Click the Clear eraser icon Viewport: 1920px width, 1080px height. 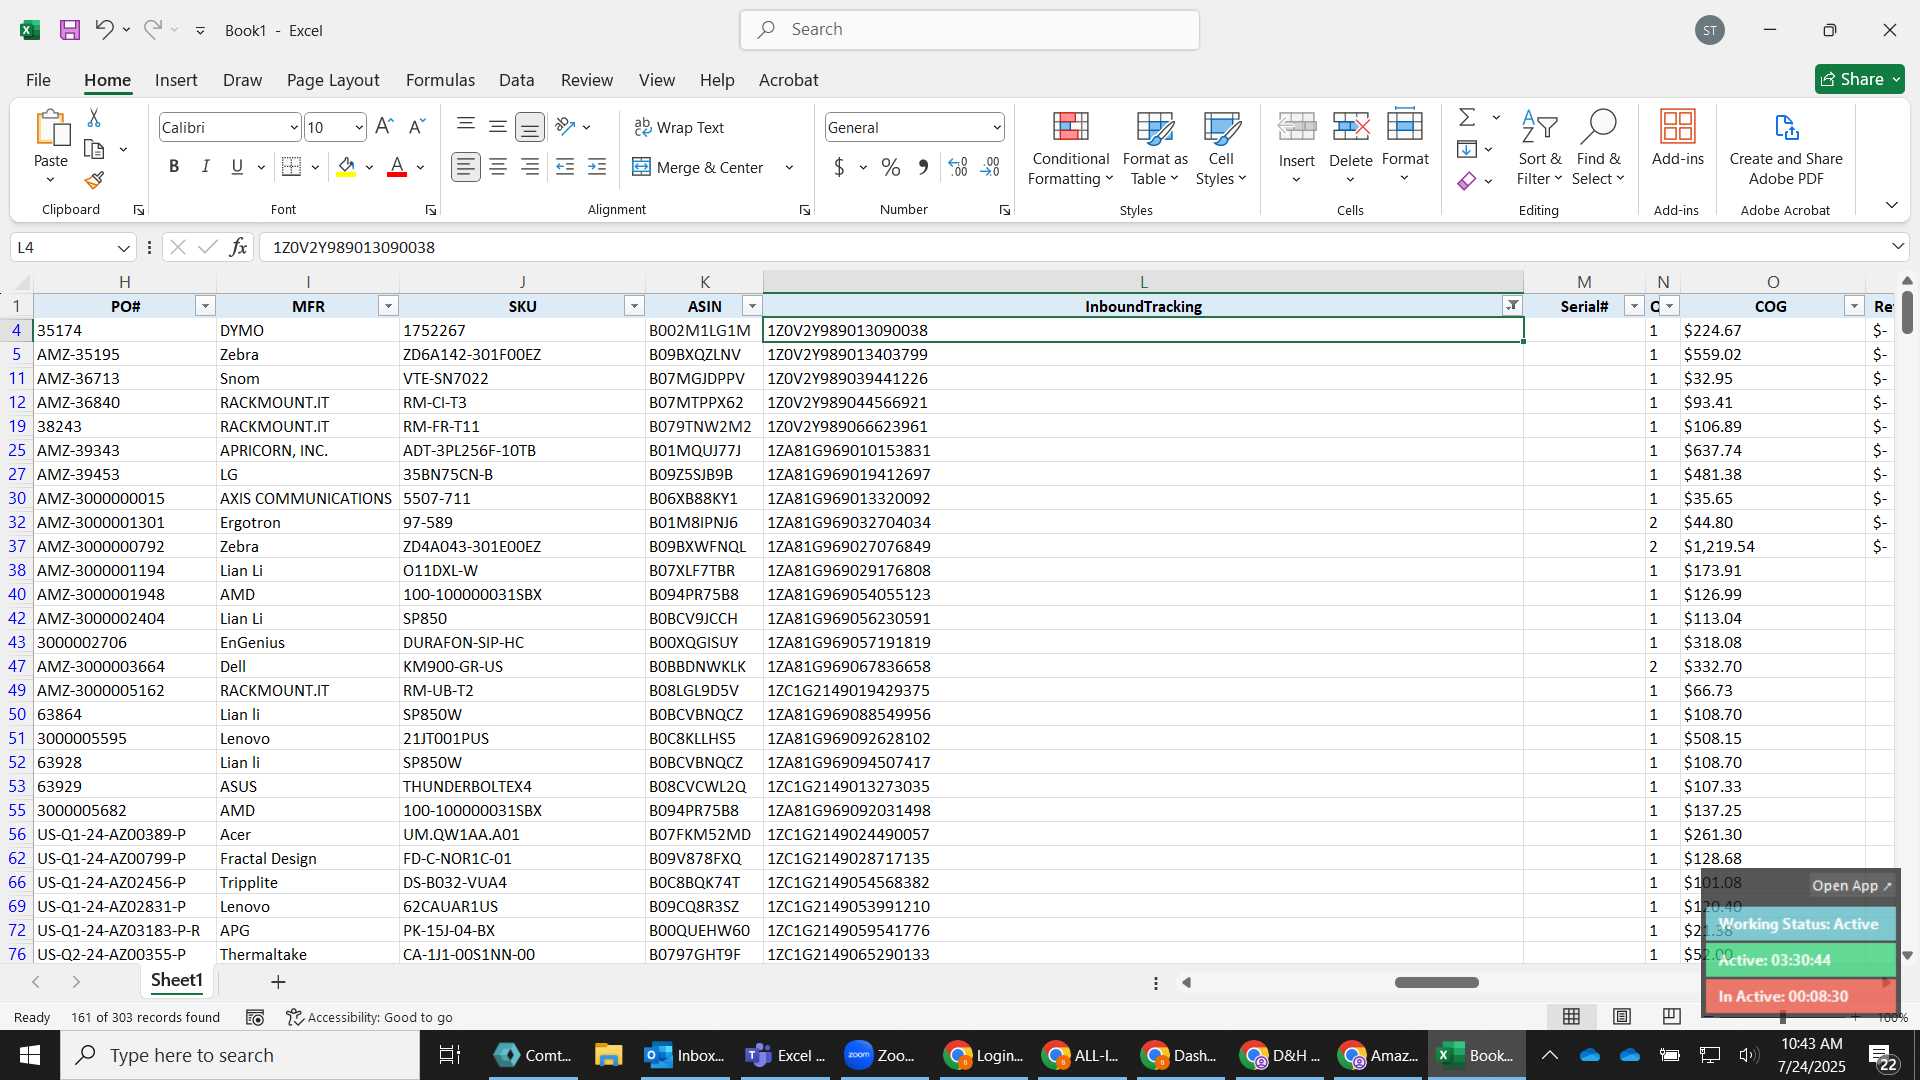pos(1467,181)
